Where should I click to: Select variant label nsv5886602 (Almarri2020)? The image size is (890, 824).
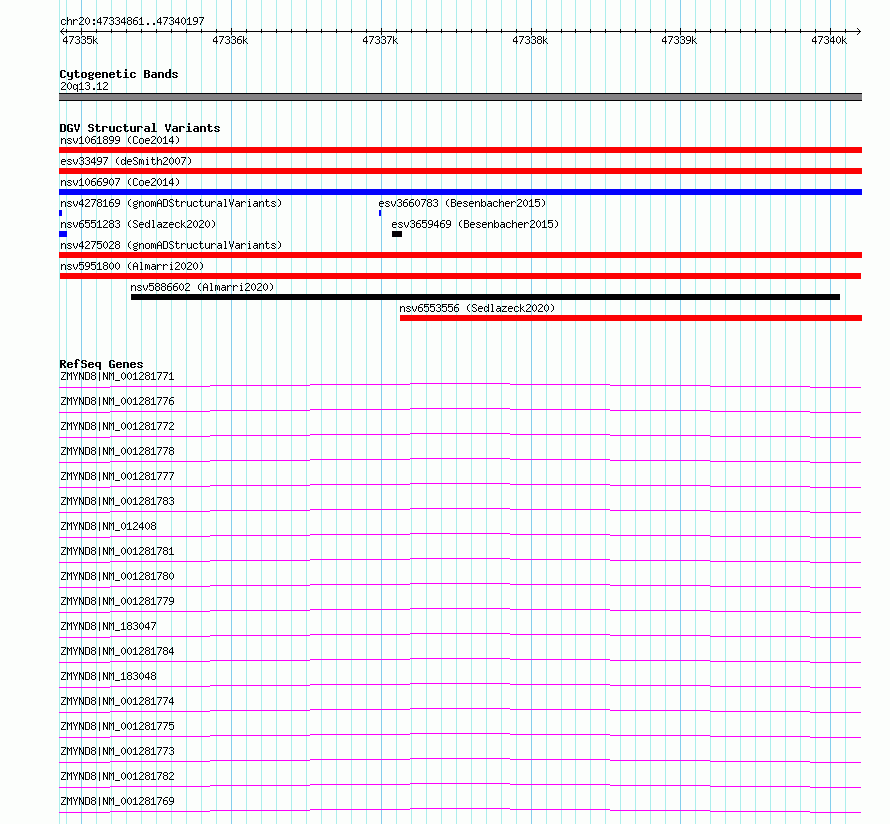click(202, 287)
